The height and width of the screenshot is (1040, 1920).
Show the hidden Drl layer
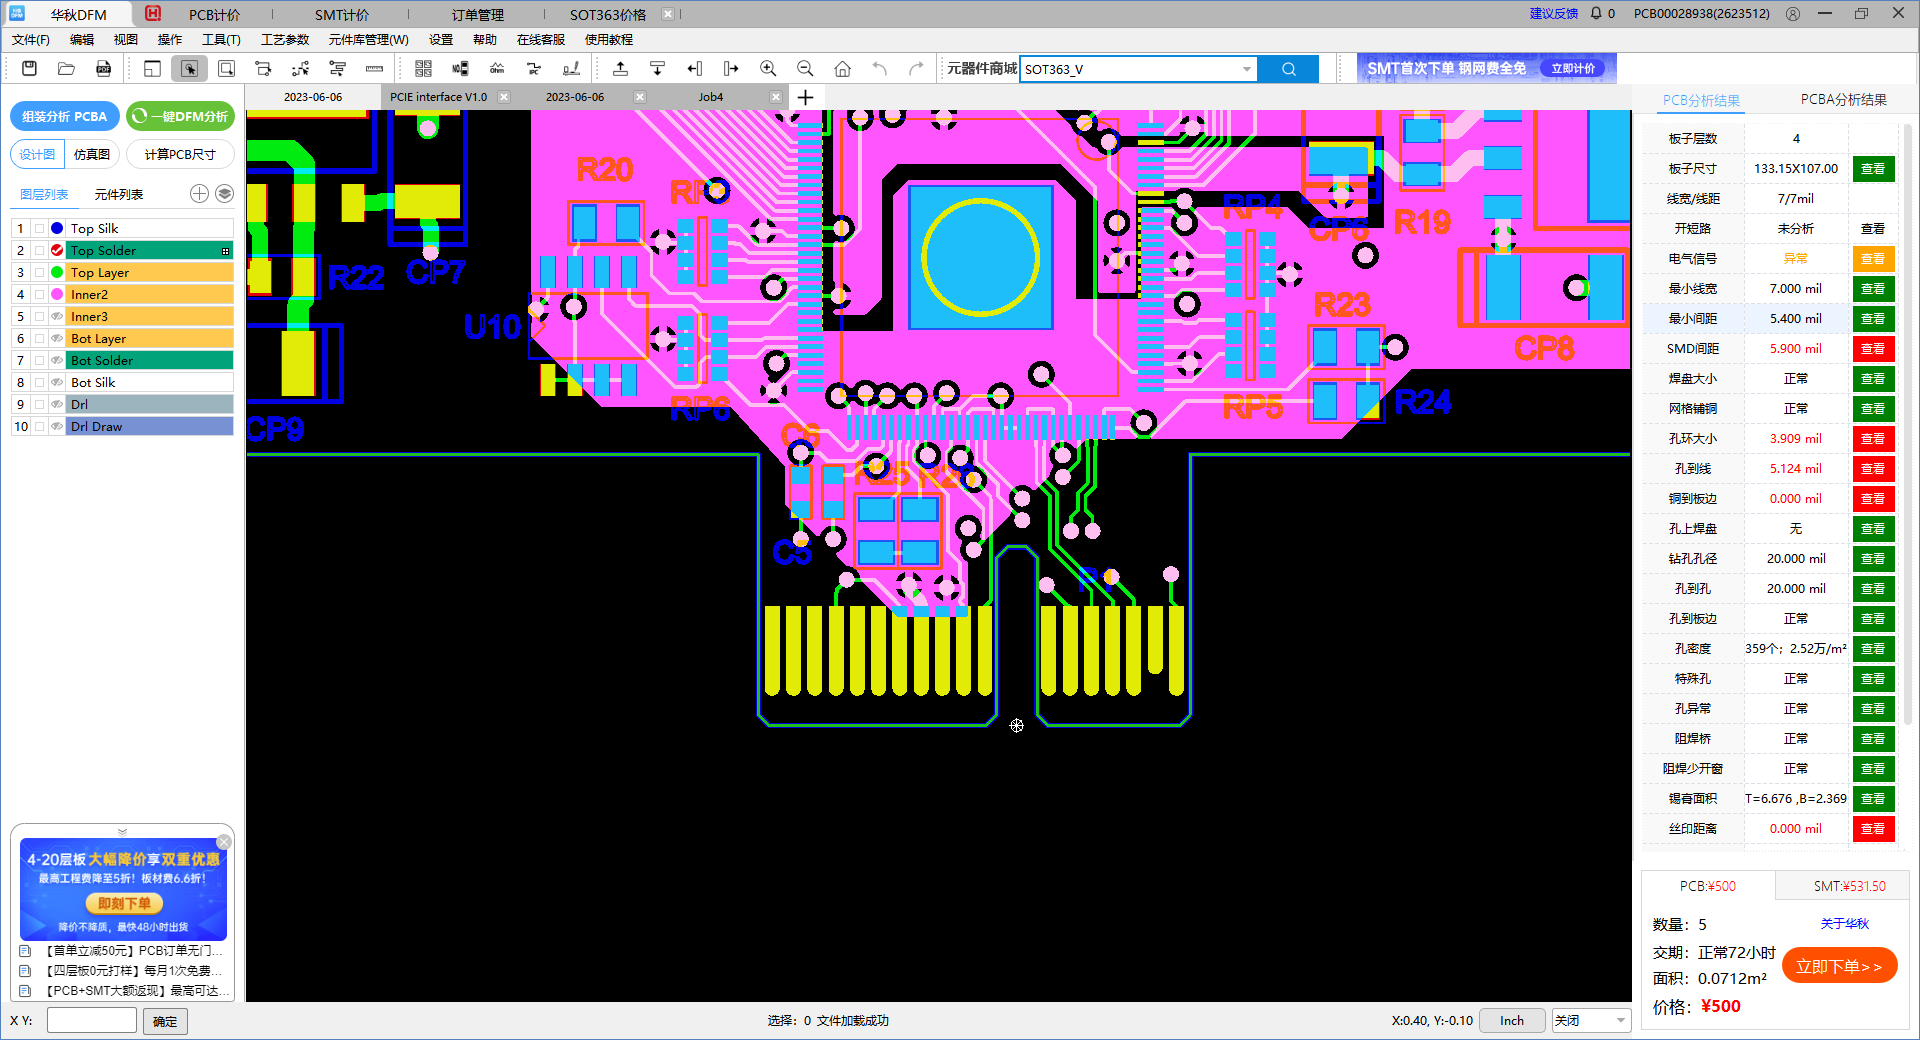(57, 404)
